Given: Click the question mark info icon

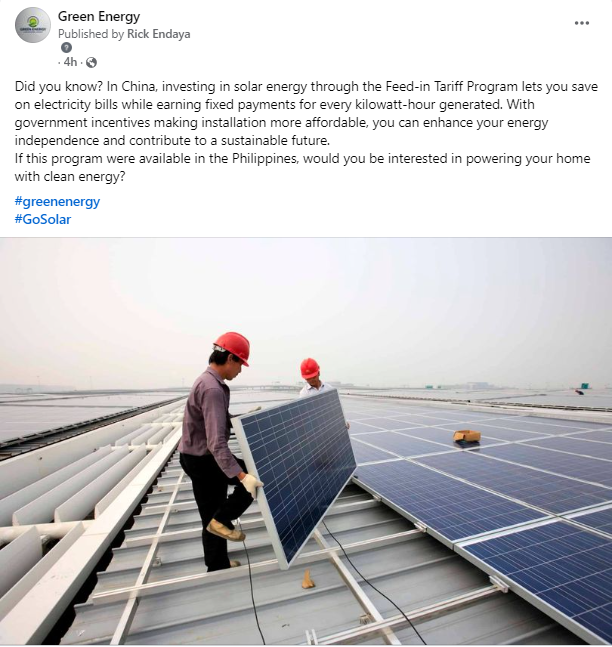Looking at the screenshot, I should pos(66,48).
